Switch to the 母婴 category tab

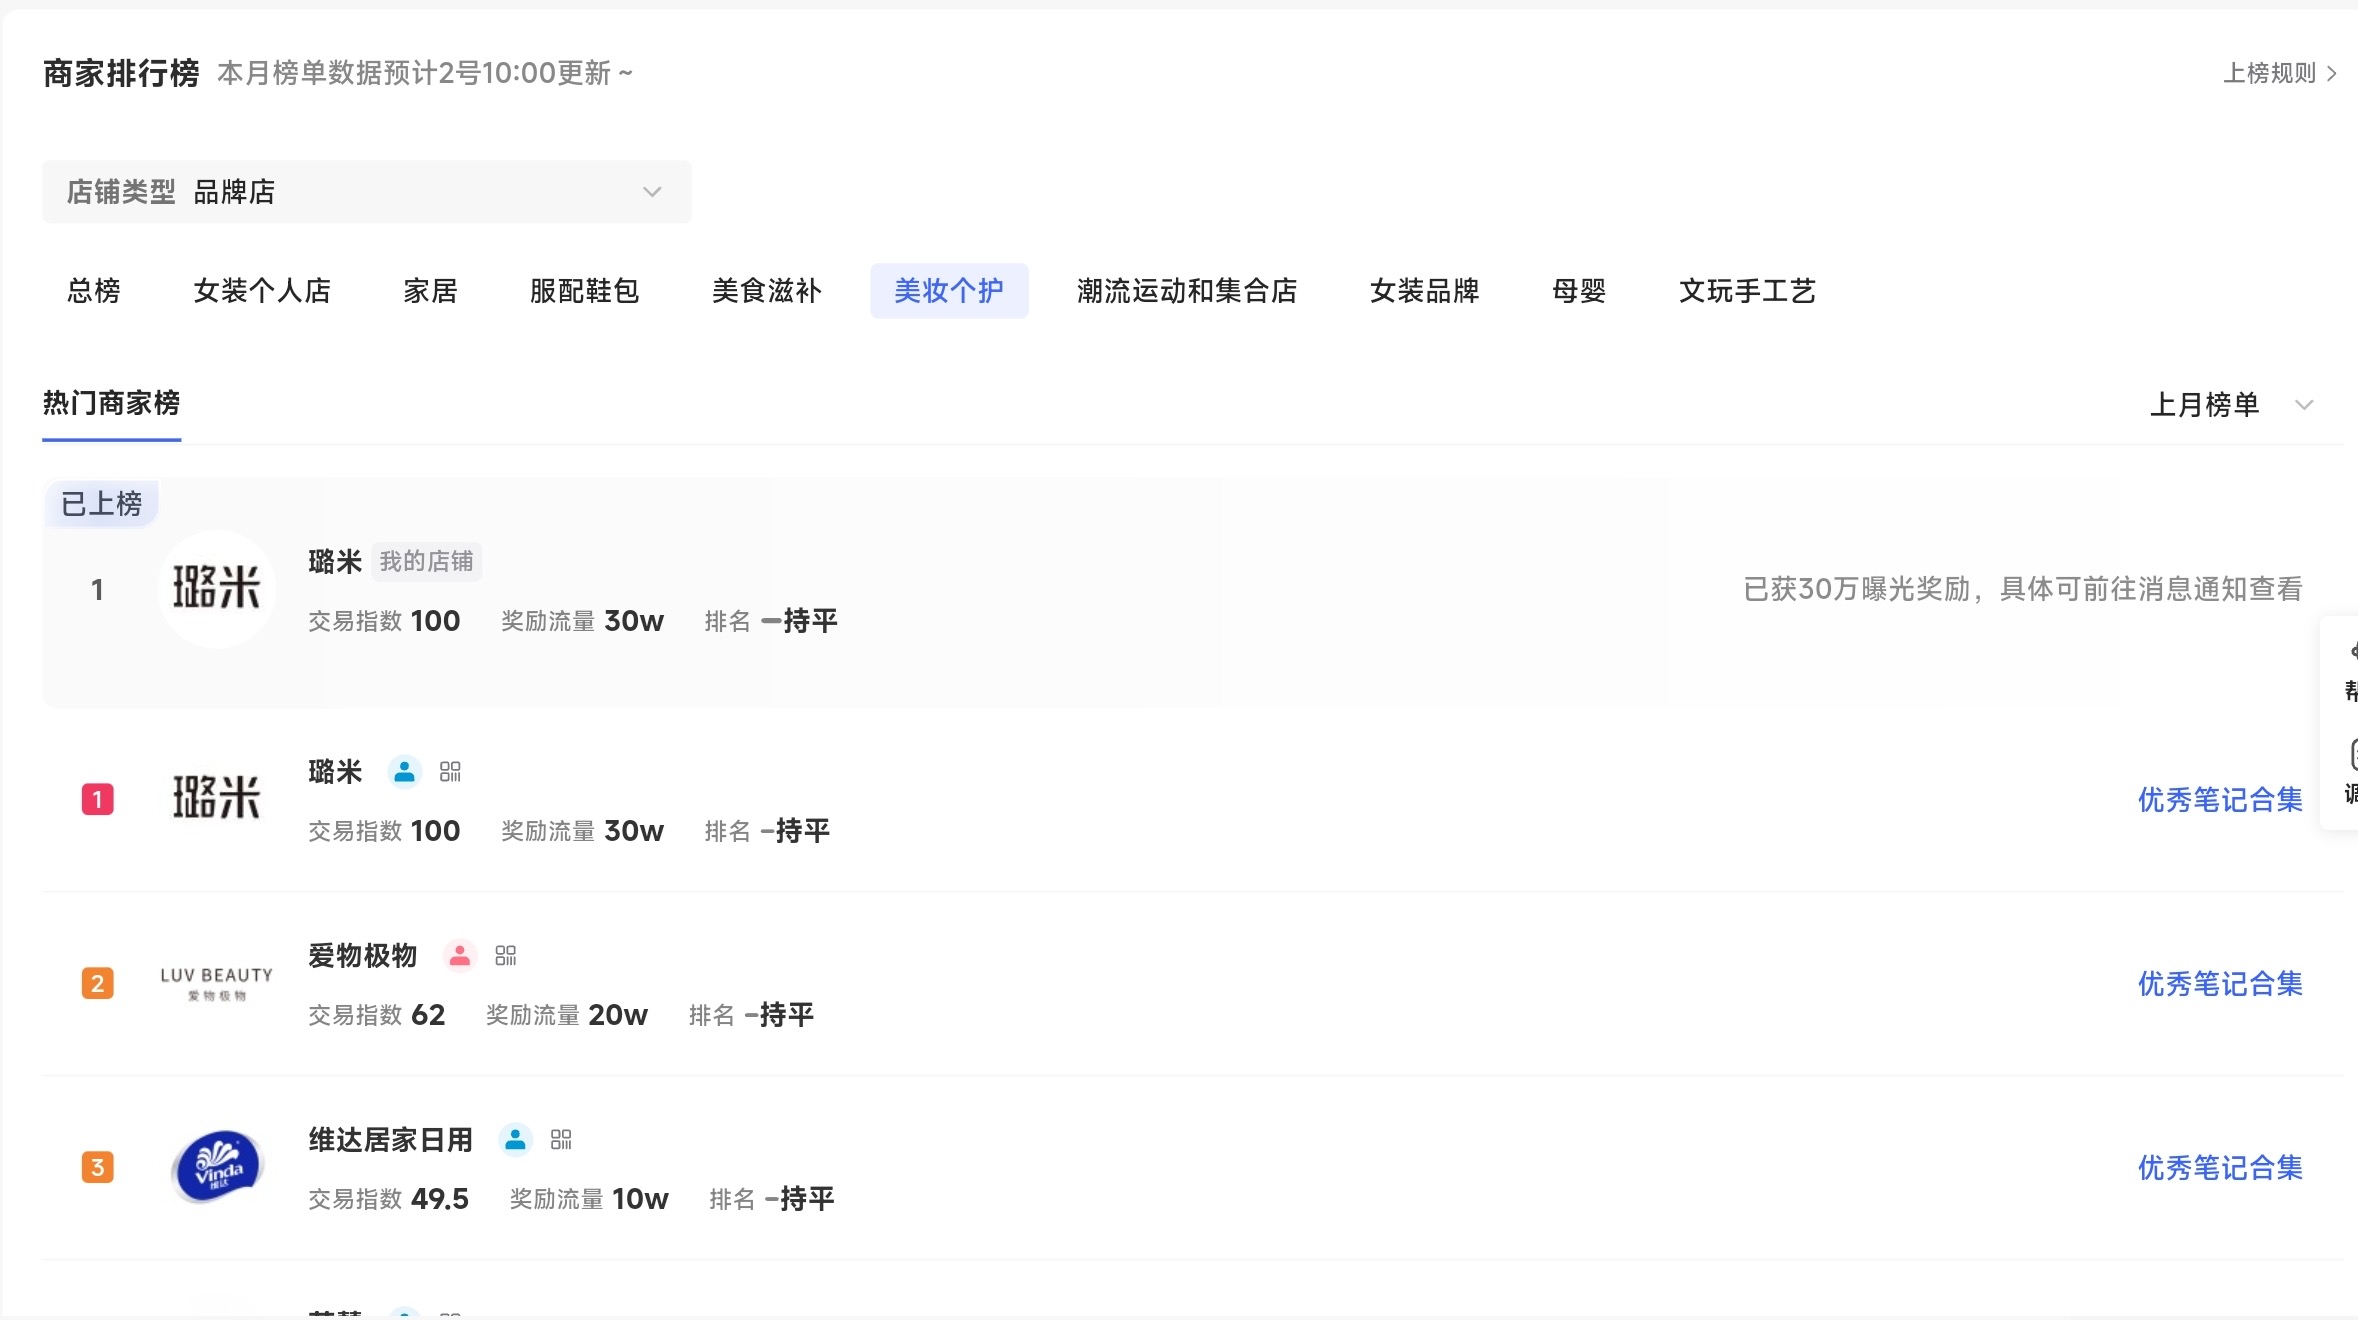pos(1578,291)
